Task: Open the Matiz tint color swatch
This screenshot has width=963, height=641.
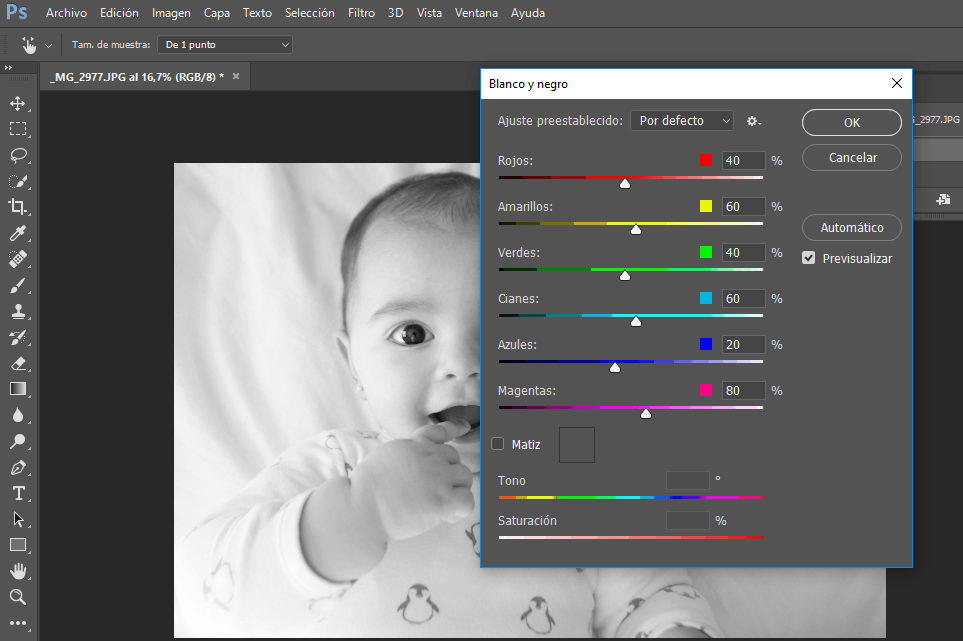Action: [577, 445]
